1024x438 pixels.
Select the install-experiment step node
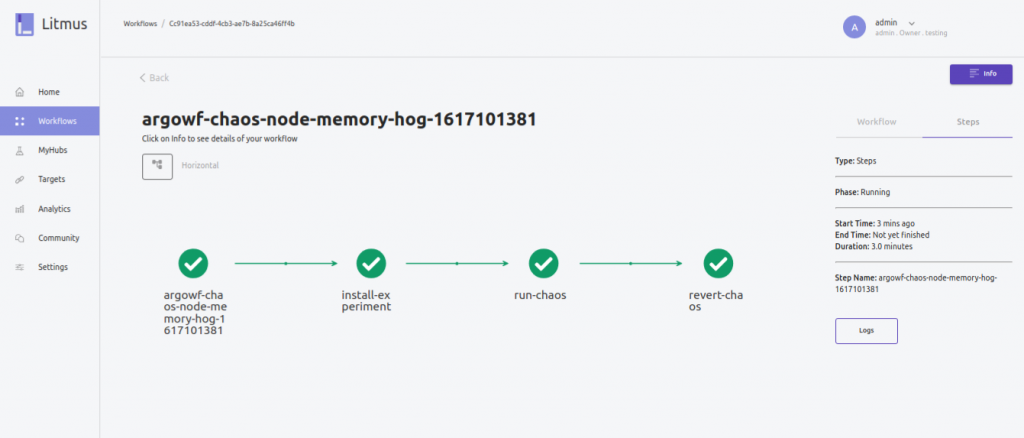pyautogui.click(x=371, y=263)
